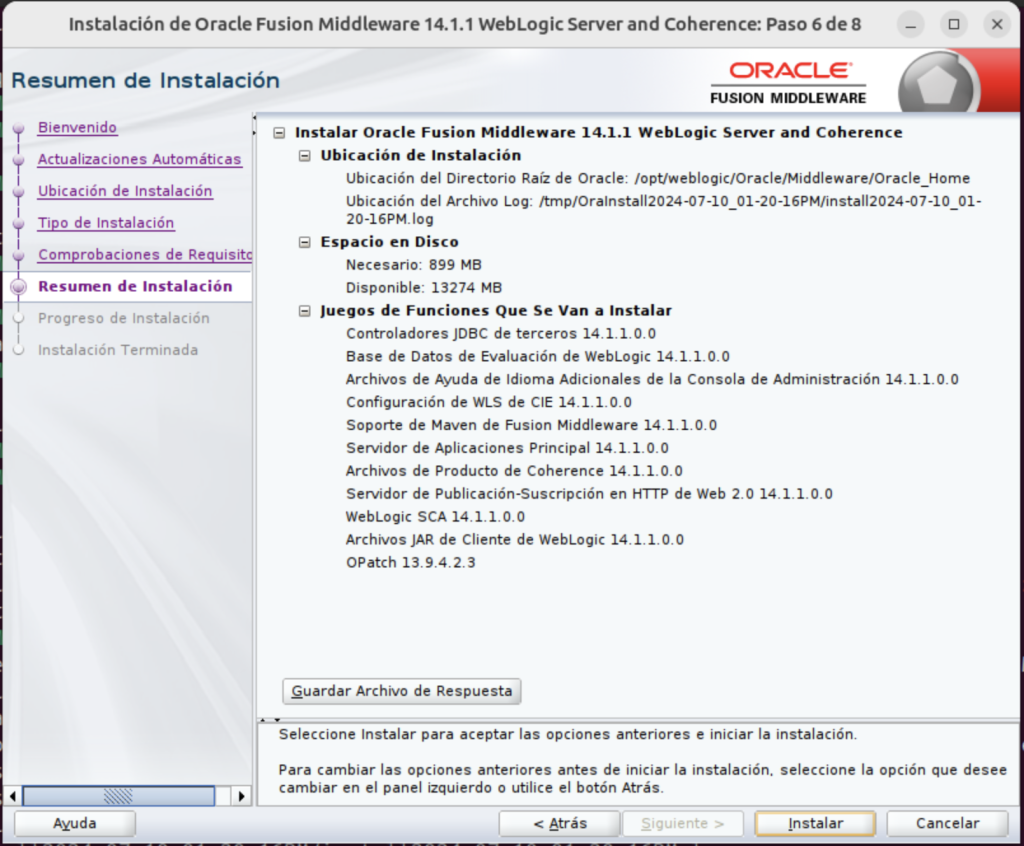Click the left arrow of the sidebar scrollbar
This screenshot has width=1024, height=846.
click(x=13, y=796)
